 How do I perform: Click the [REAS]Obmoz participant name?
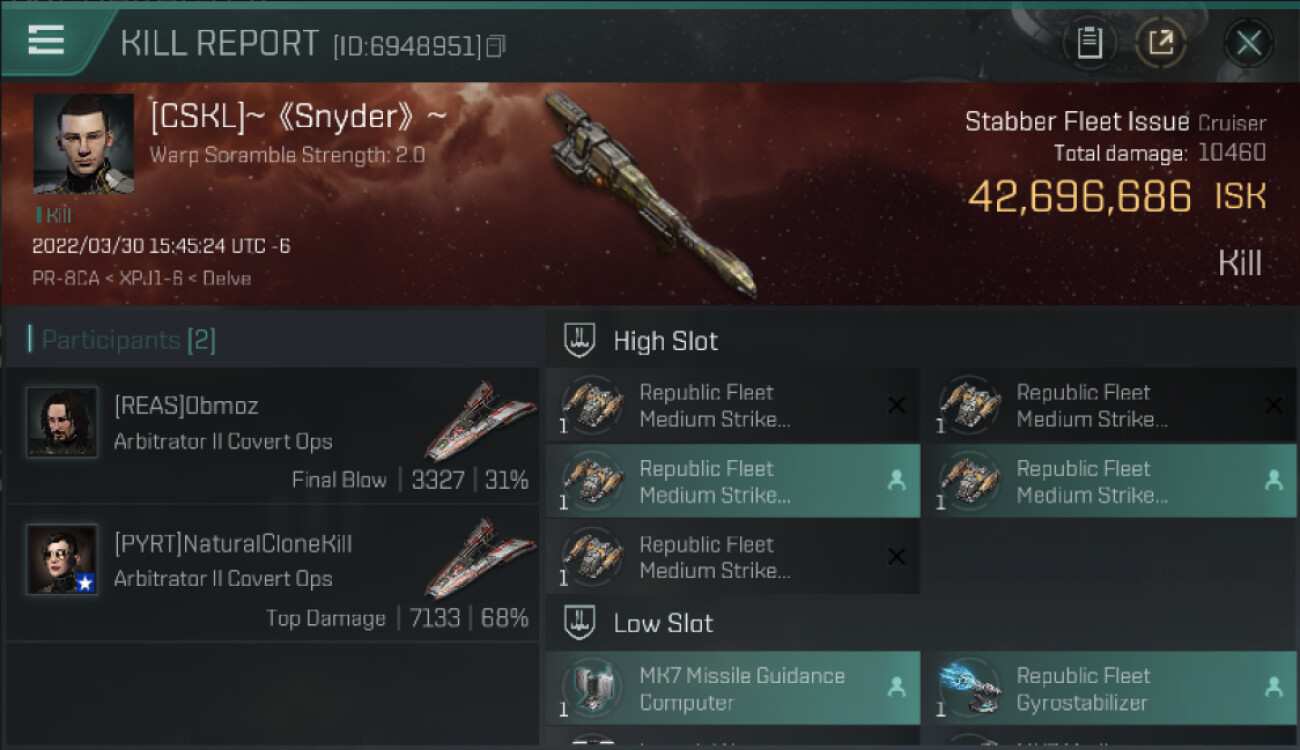186,406
